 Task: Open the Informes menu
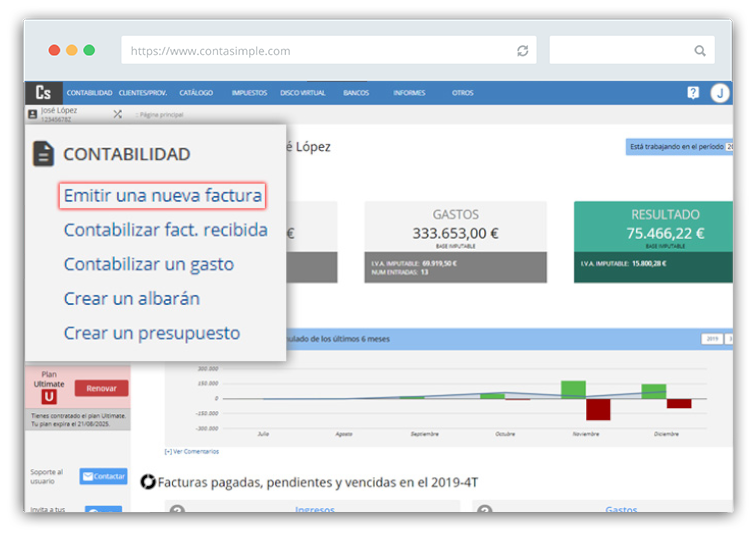409,93
